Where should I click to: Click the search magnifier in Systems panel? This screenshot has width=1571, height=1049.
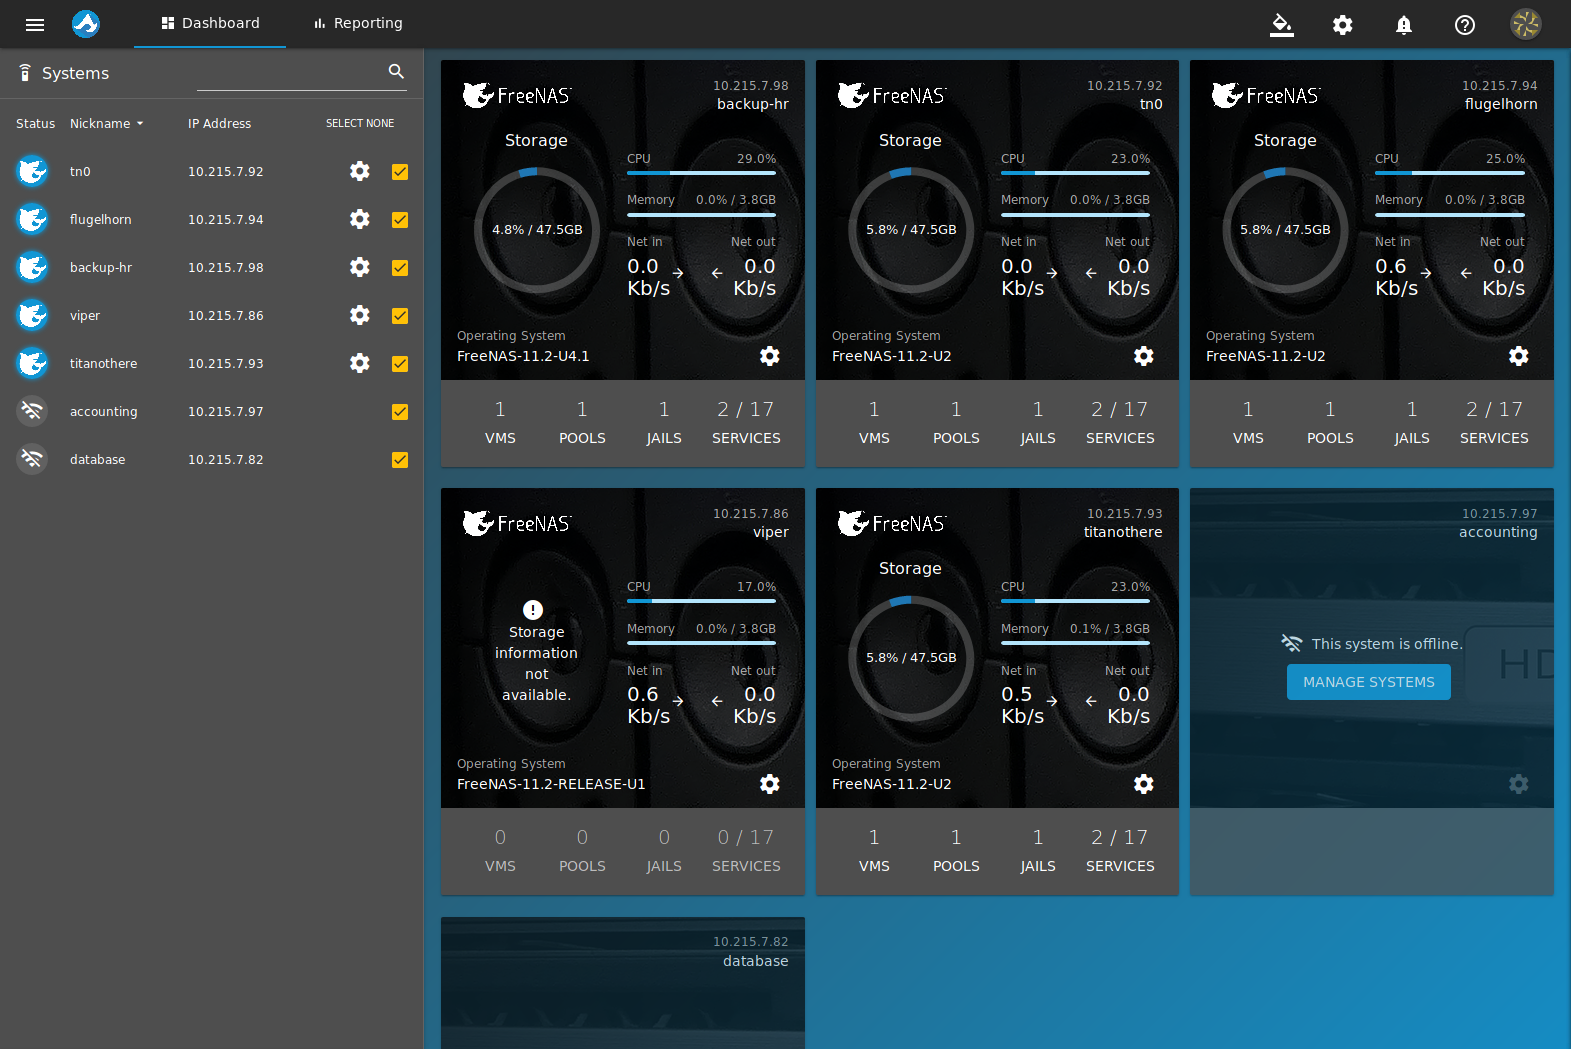point(396,71)
